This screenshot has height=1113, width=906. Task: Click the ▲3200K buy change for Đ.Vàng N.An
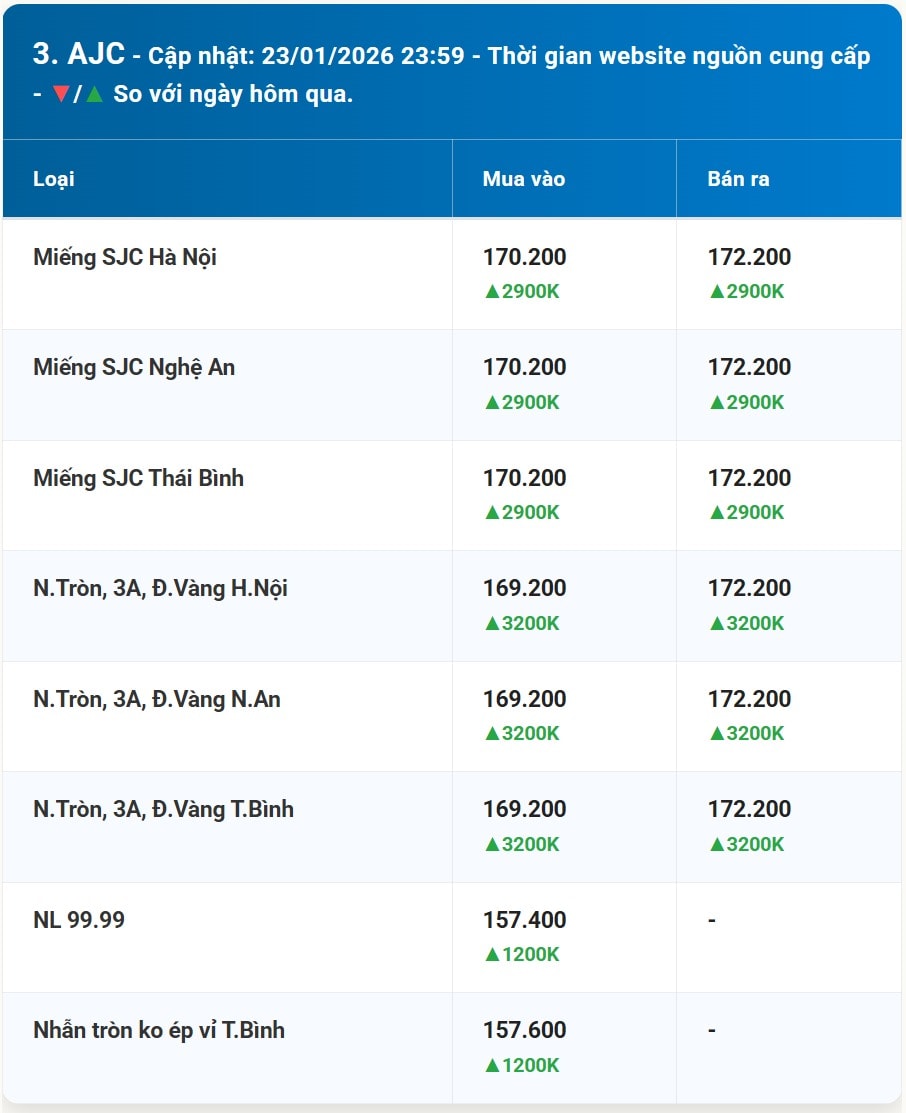[522, 733]
